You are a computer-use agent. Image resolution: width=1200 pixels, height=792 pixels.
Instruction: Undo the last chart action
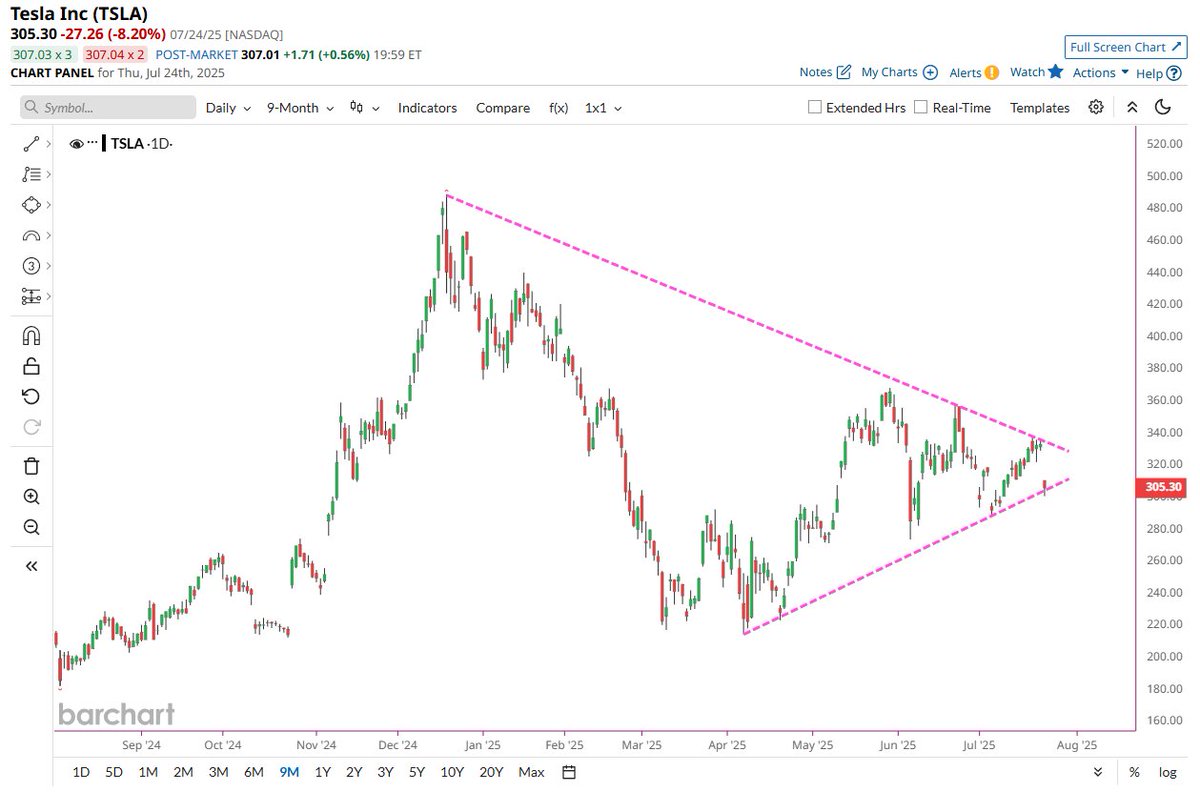click(30, 397)
